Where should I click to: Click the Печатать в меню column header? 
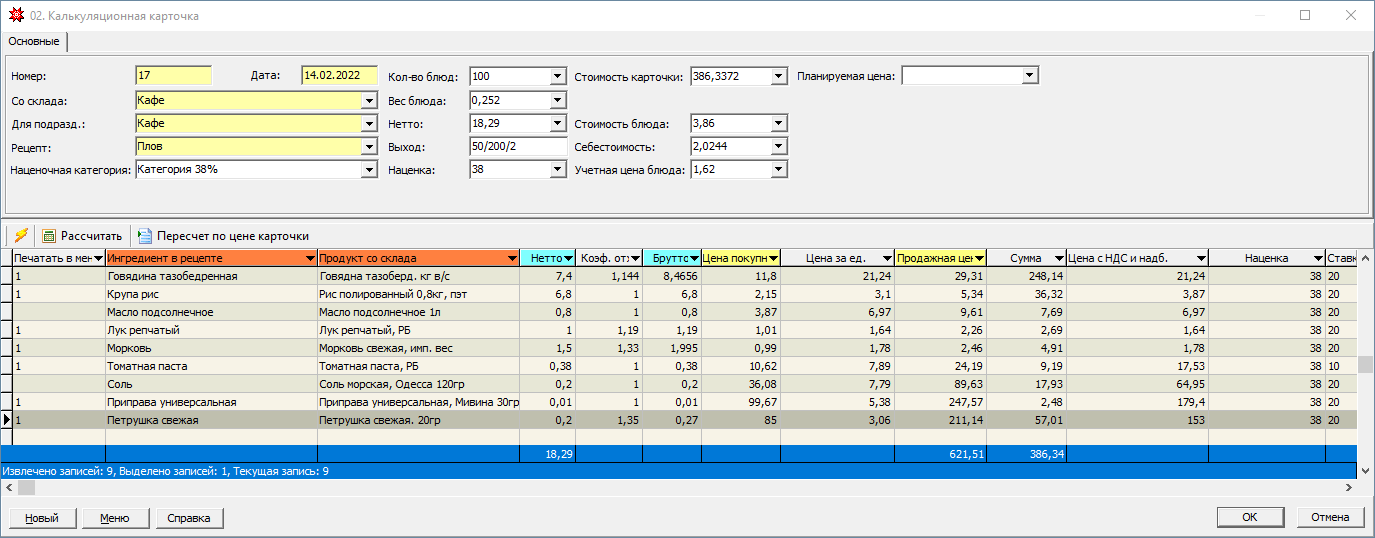(59, 258)
